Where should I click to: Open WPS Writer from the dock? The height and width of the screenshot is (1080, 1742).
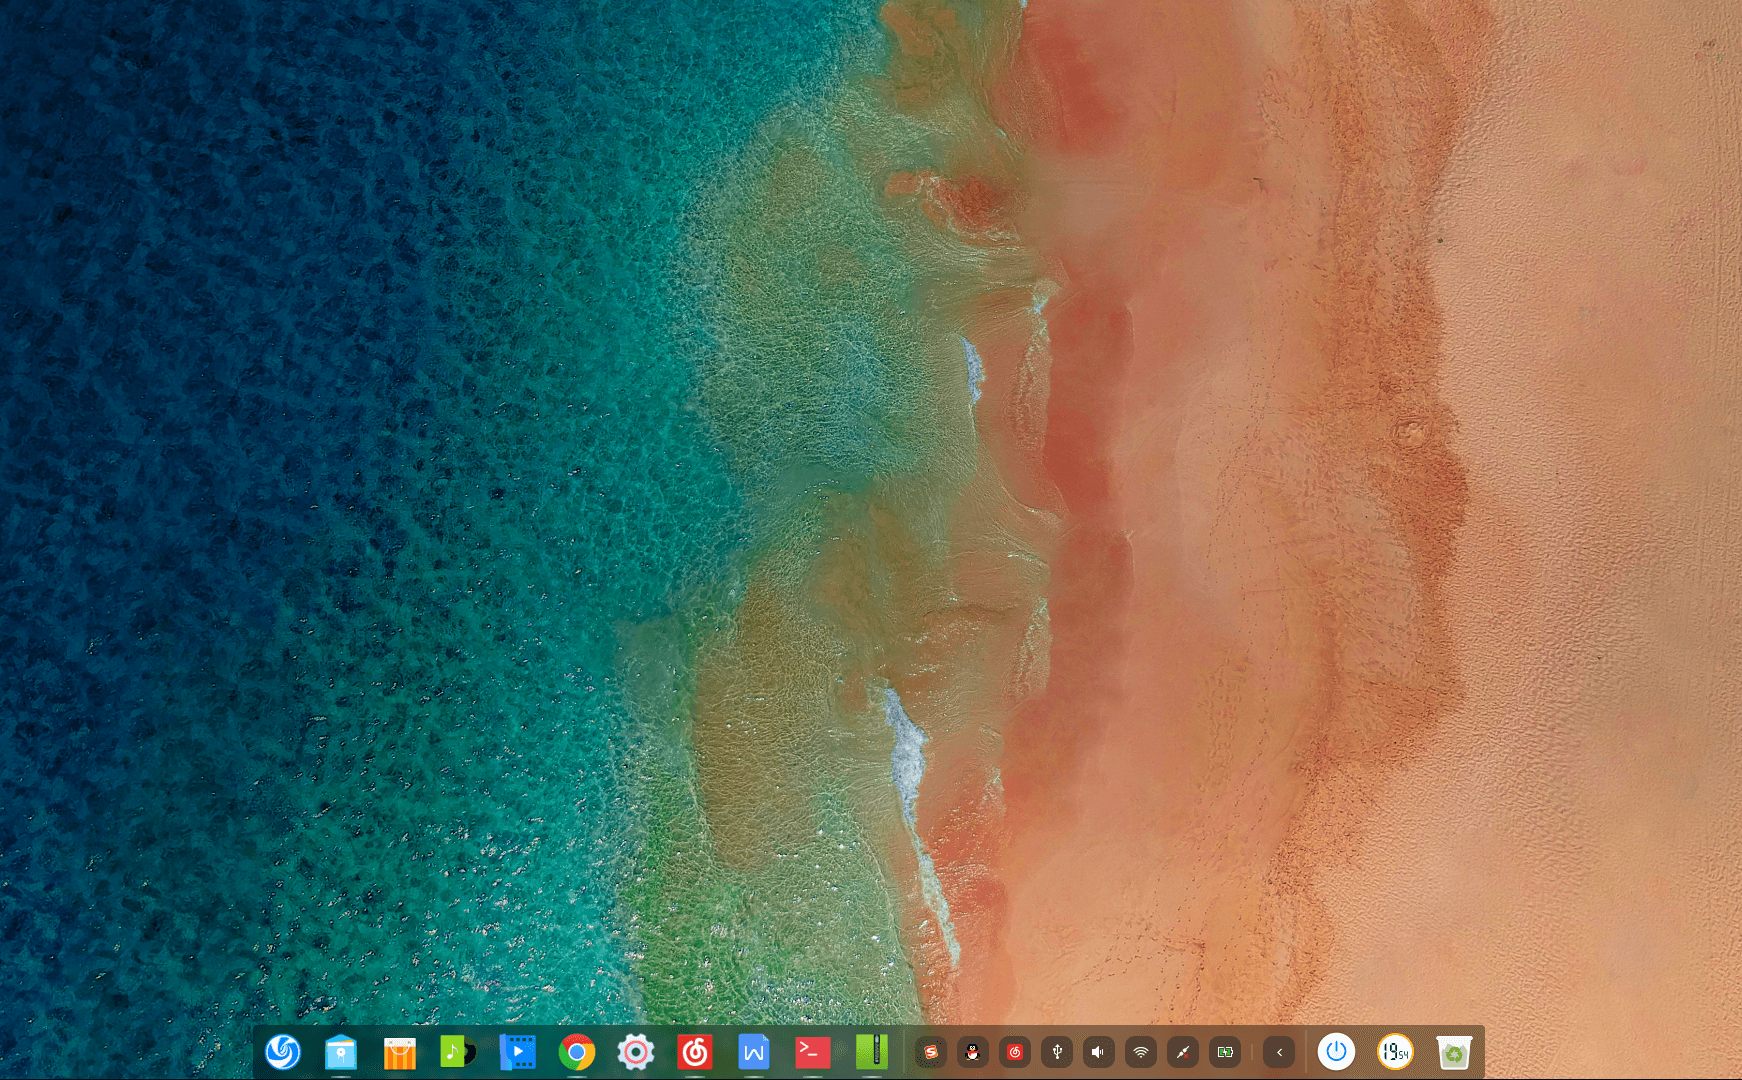[753, 1052]
